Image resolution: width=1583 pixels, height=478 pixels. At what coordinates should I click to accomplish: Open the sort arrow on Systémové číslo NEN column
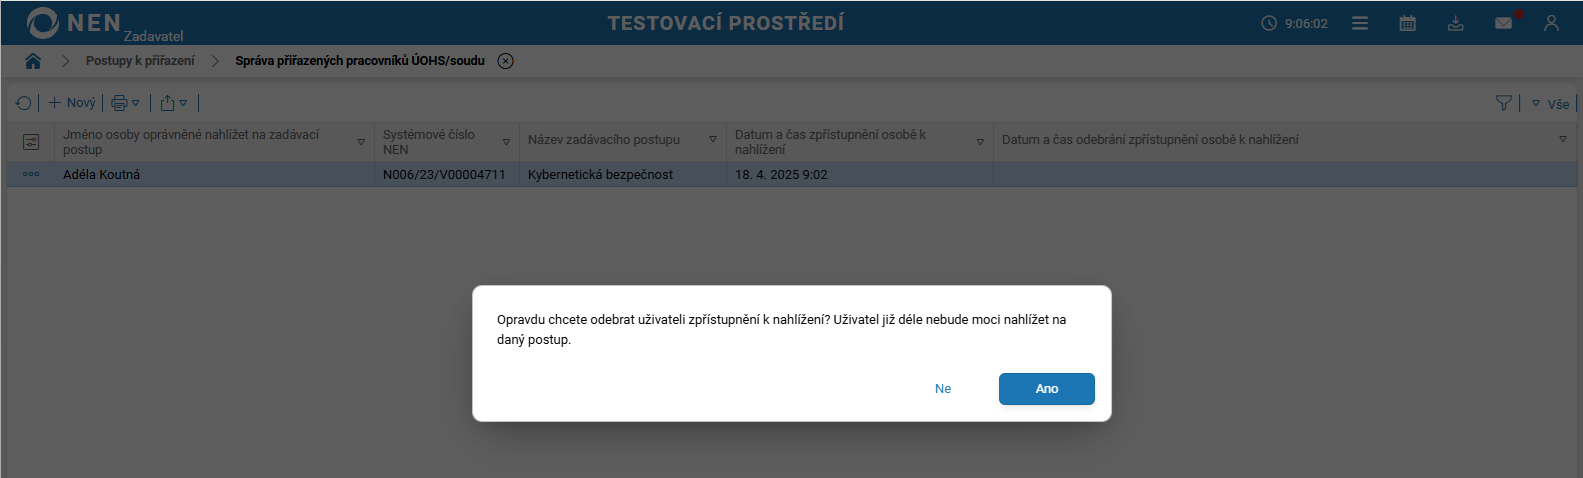506,142
